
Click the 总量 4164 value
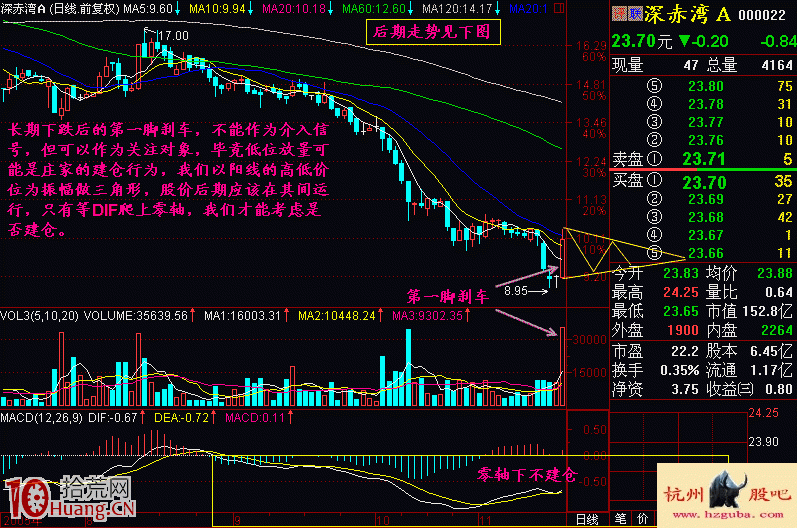point(777,65)
